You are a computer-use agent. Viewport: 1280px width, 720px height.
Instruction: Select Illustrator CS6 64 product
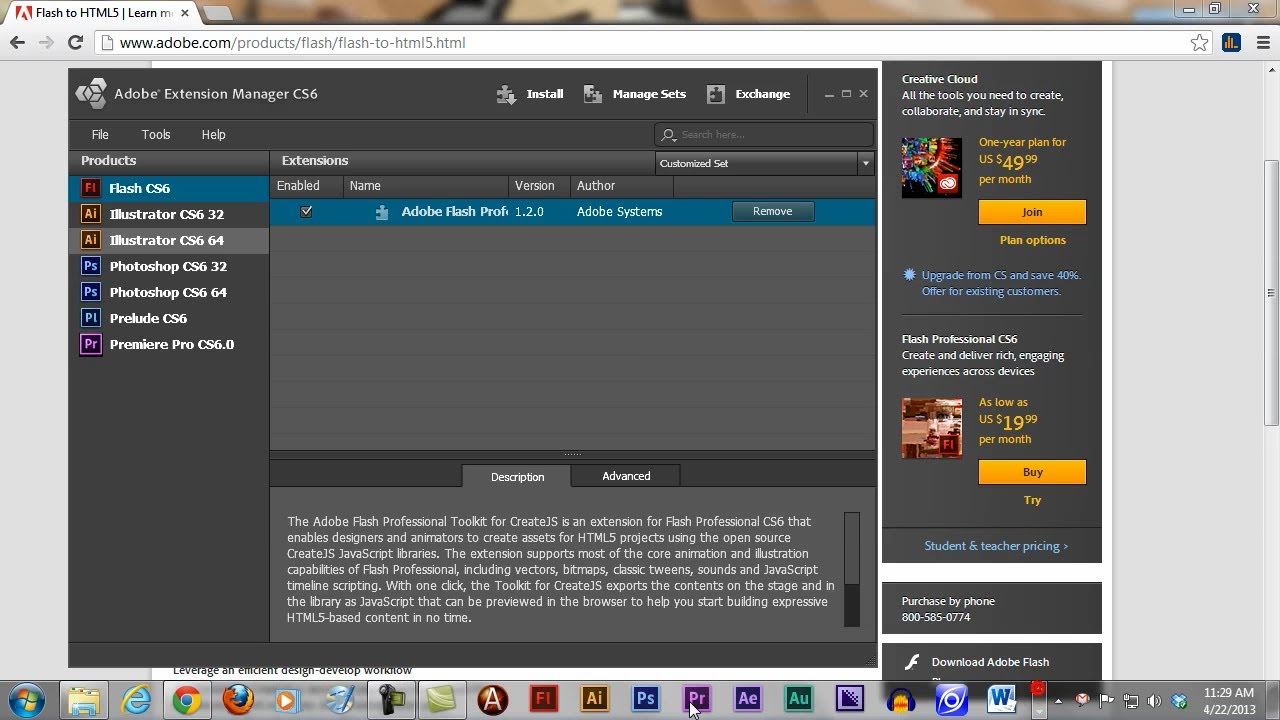coord(169,240)
